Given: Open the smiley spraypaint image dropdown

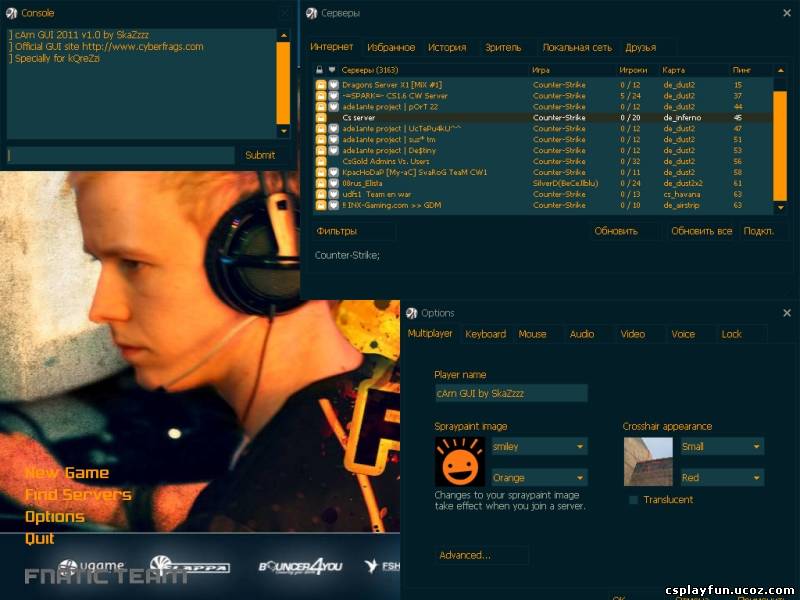Looking at the screenshot, I should coord(539,446).
